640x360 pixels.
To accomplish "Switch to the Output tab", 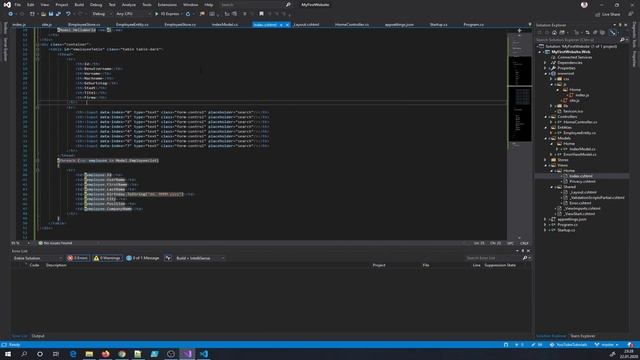I will (38, 336).
